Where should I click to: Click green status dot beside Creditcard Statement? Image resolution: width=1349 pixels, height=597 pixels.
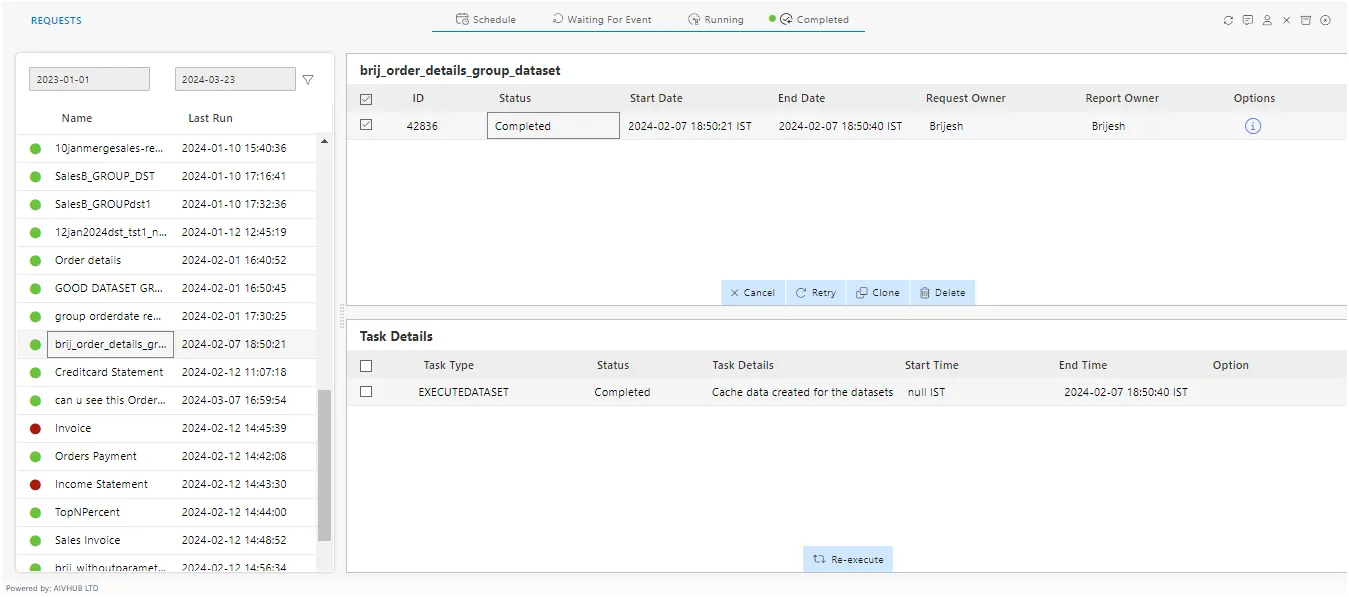pos(35,373)
